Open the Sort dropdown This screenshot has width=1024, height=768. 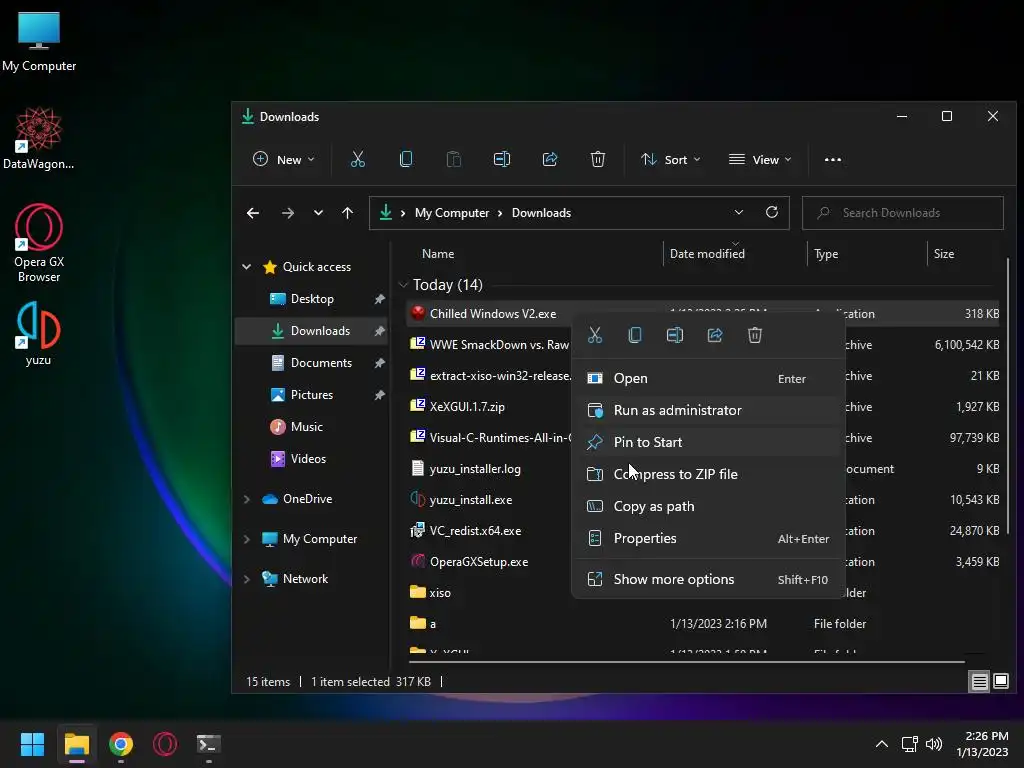point(671,159)
